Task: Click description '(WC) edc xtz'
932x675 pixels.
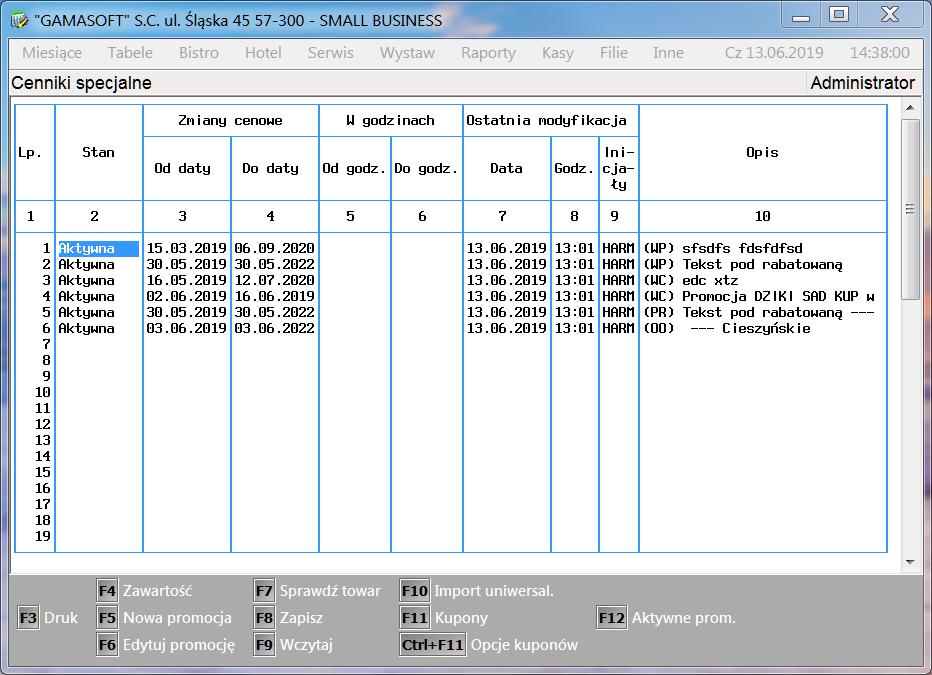Action: coord(691,280)
